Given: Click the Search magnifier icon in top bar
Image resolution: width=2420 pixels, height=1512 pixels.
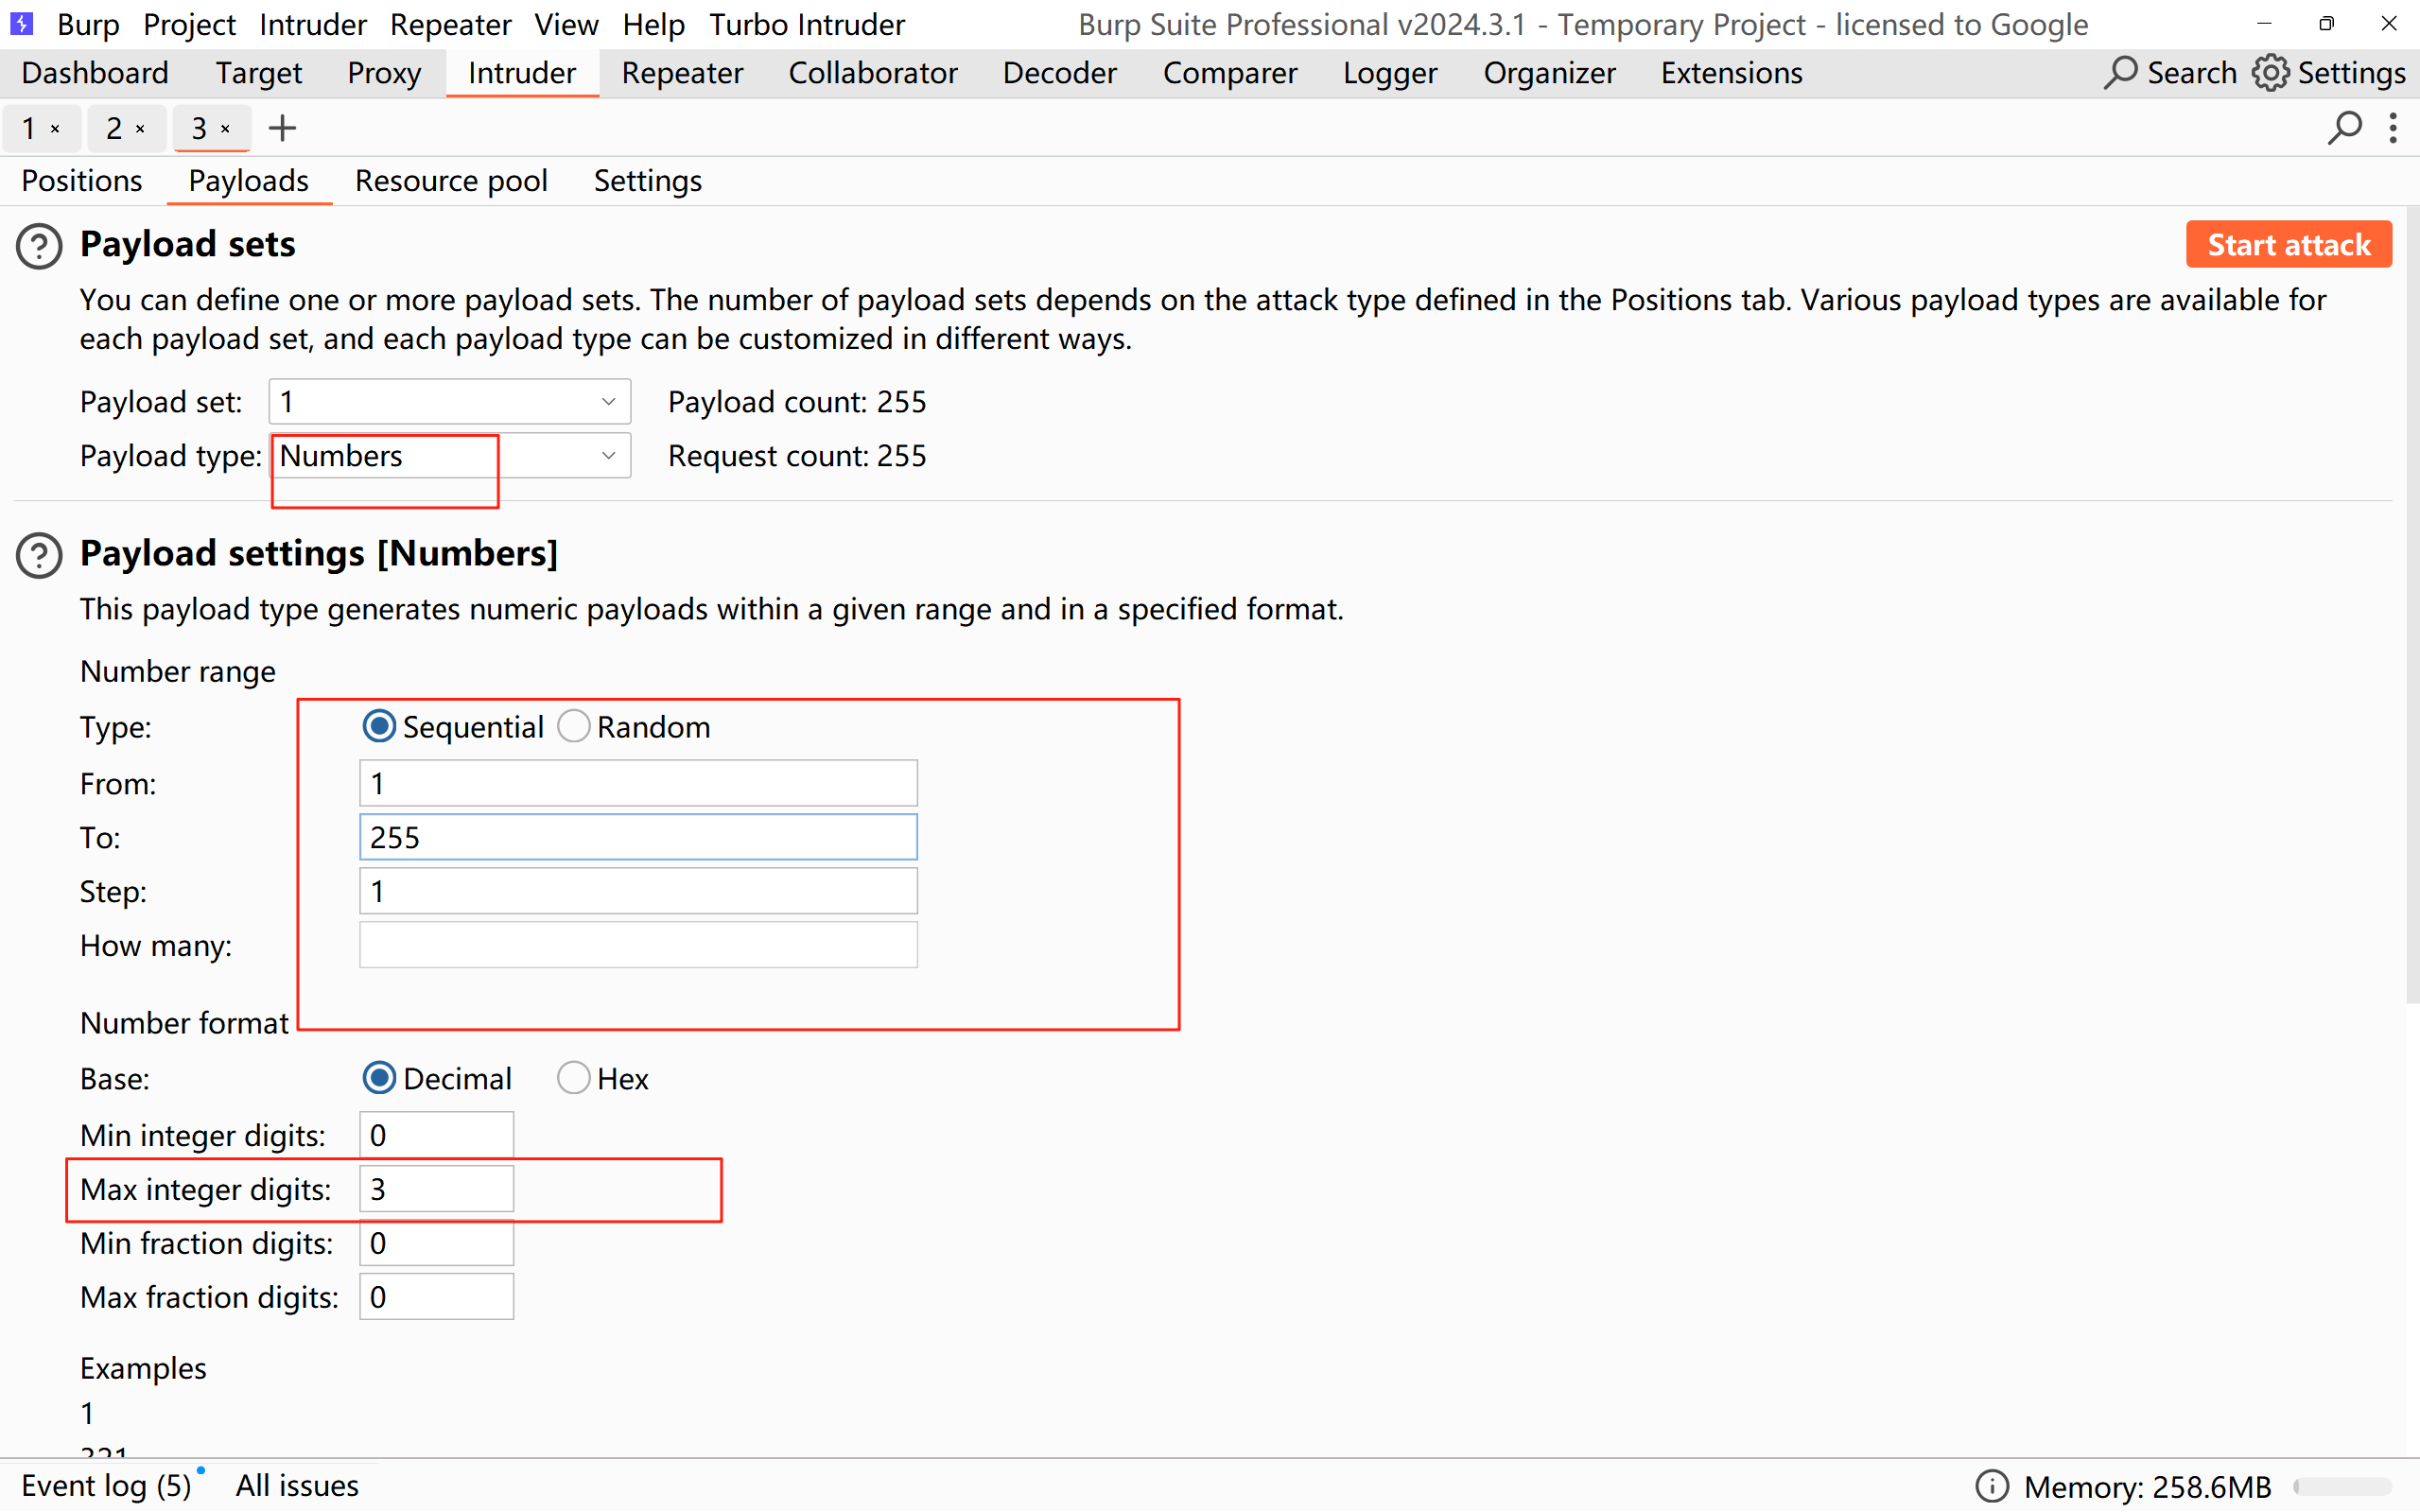Looking at the screenshot, I should tap(2119, 73).
